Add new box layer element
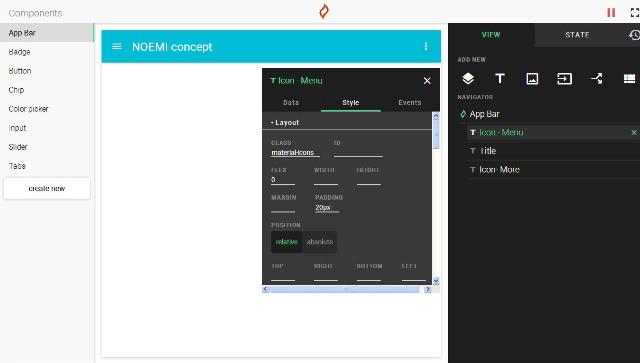Screen dimensions: 640x363 coord(468,78)
